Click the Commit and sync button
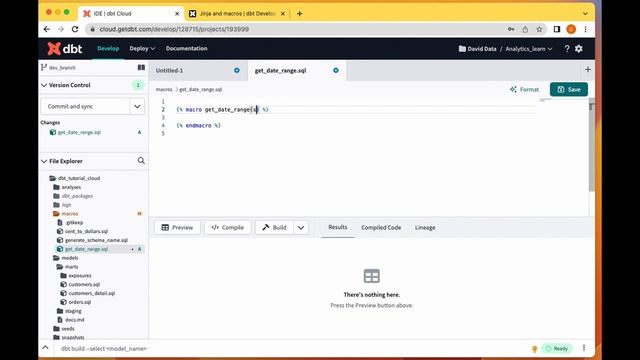 coord(85,106)
